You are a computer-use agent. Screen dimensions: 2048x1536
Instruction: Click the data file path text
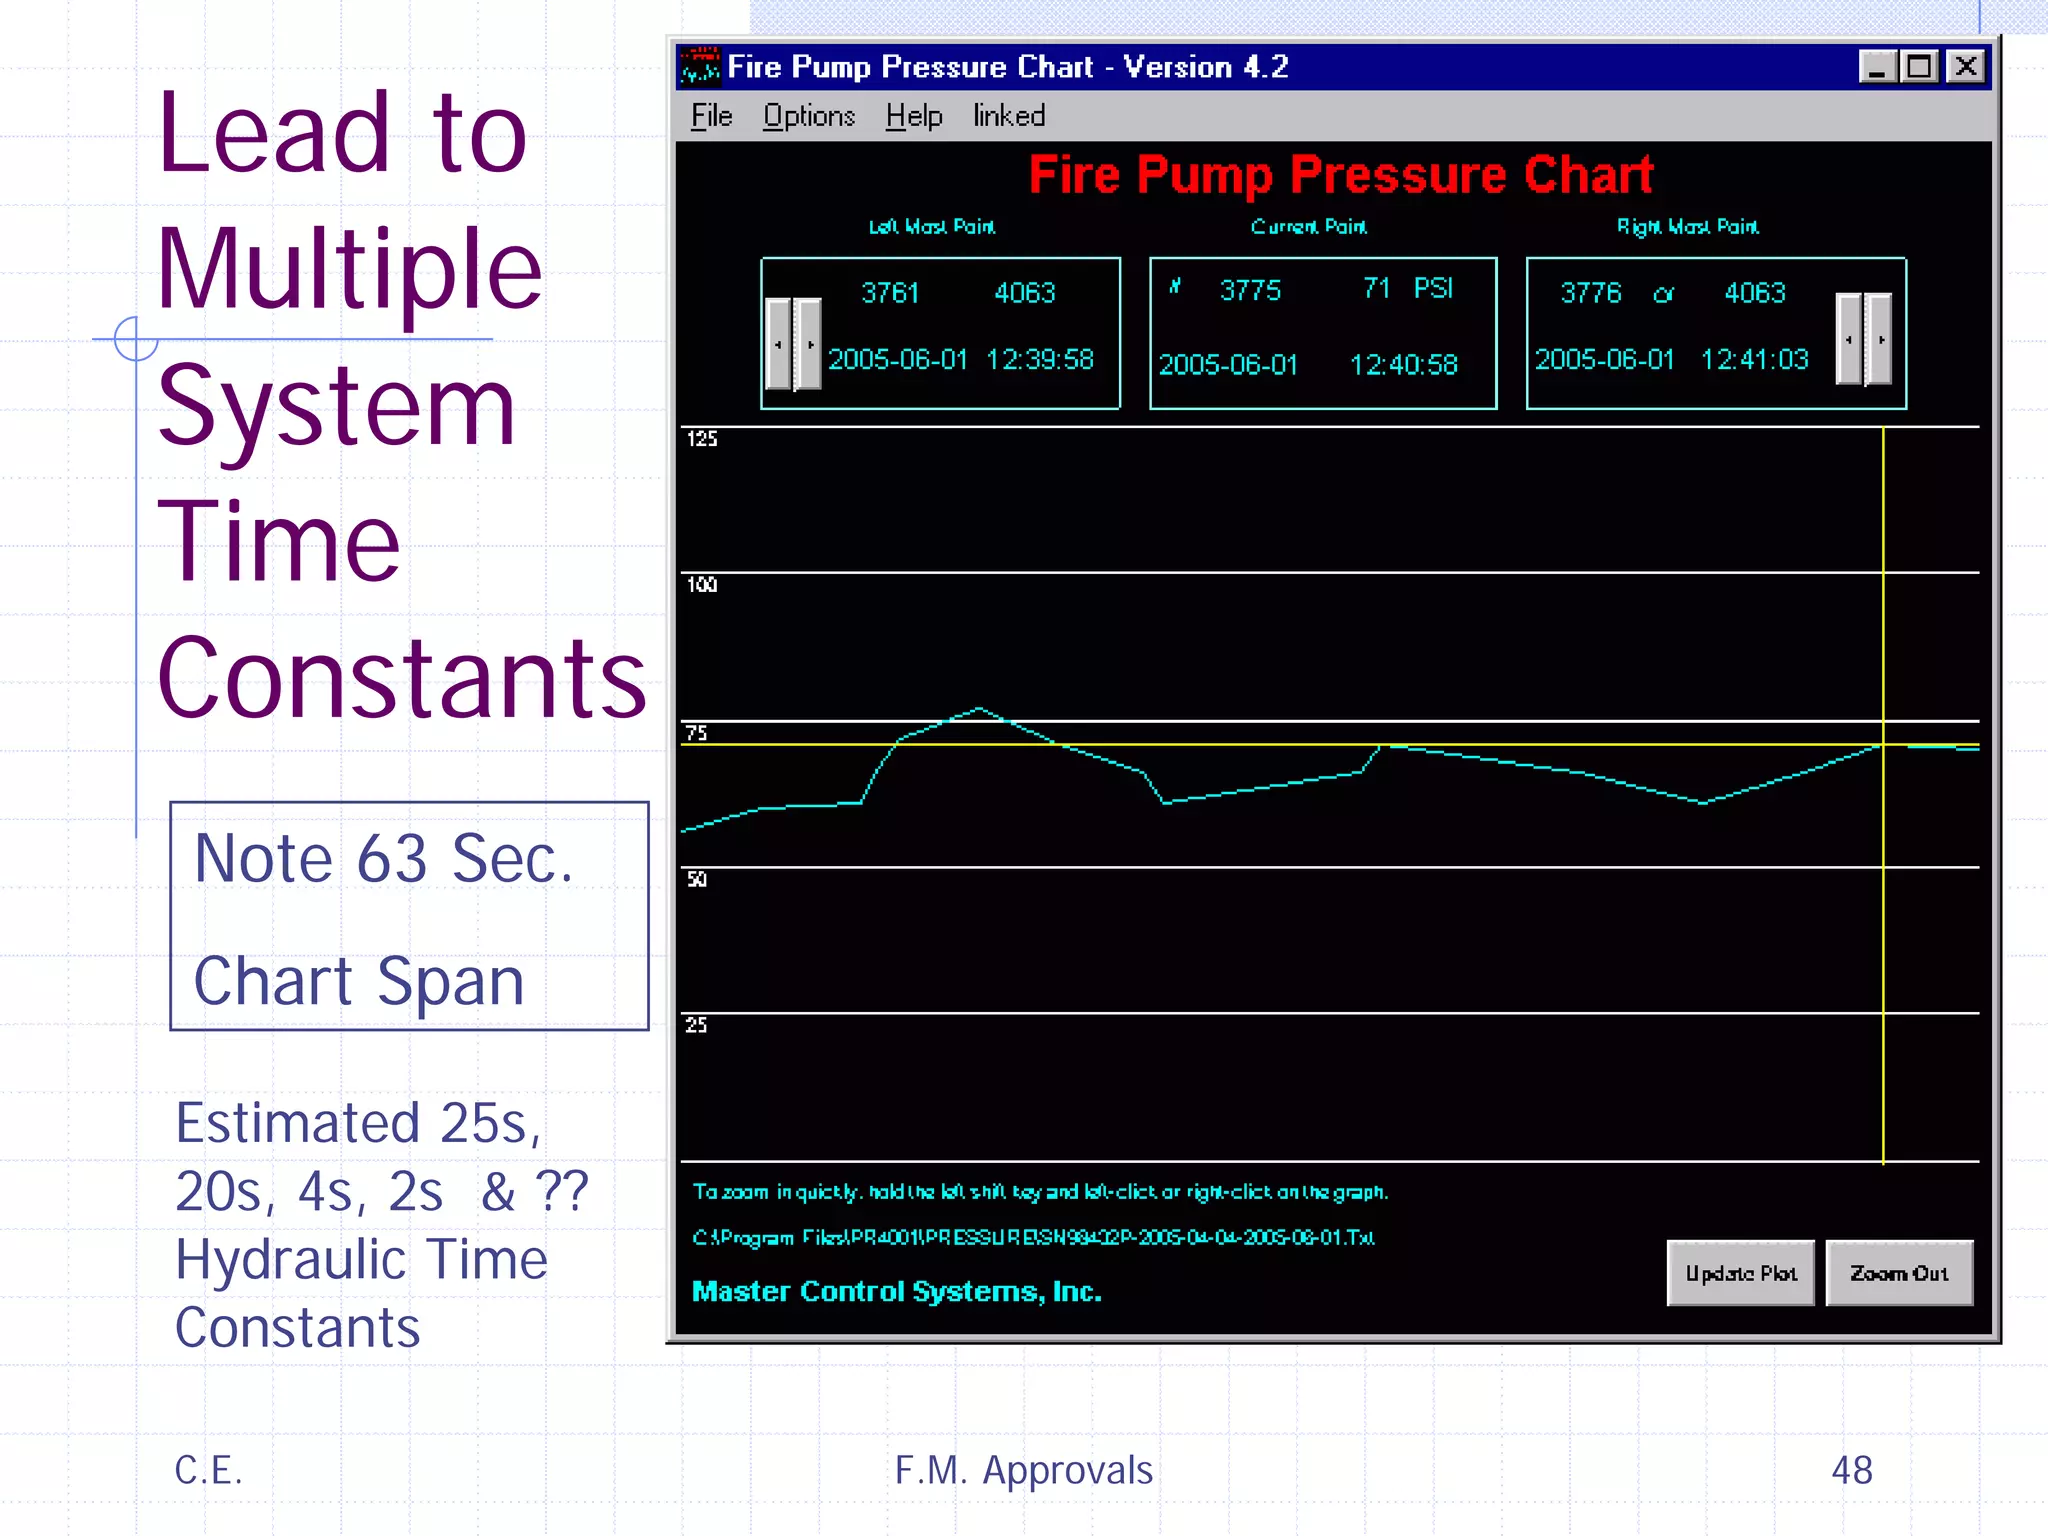1034,1237
